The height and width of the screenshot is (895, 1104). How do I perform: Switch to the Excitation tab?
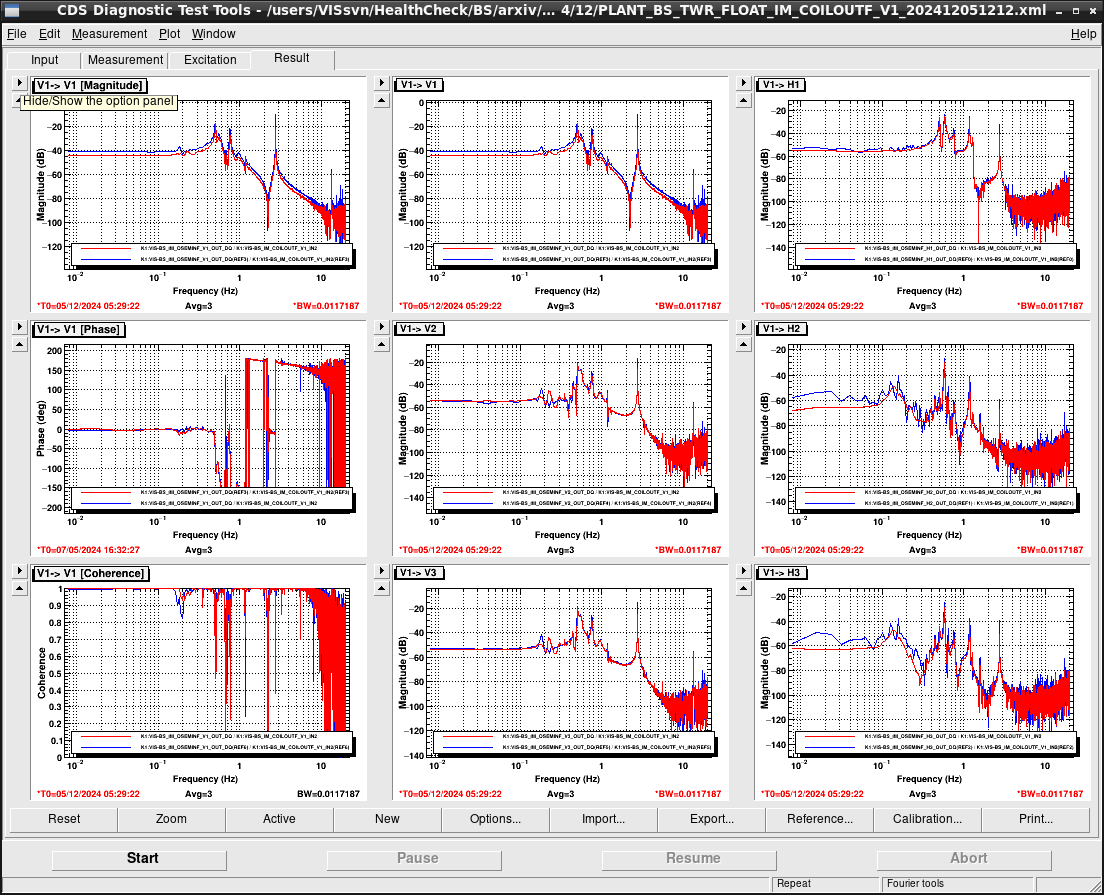[210, 60]
